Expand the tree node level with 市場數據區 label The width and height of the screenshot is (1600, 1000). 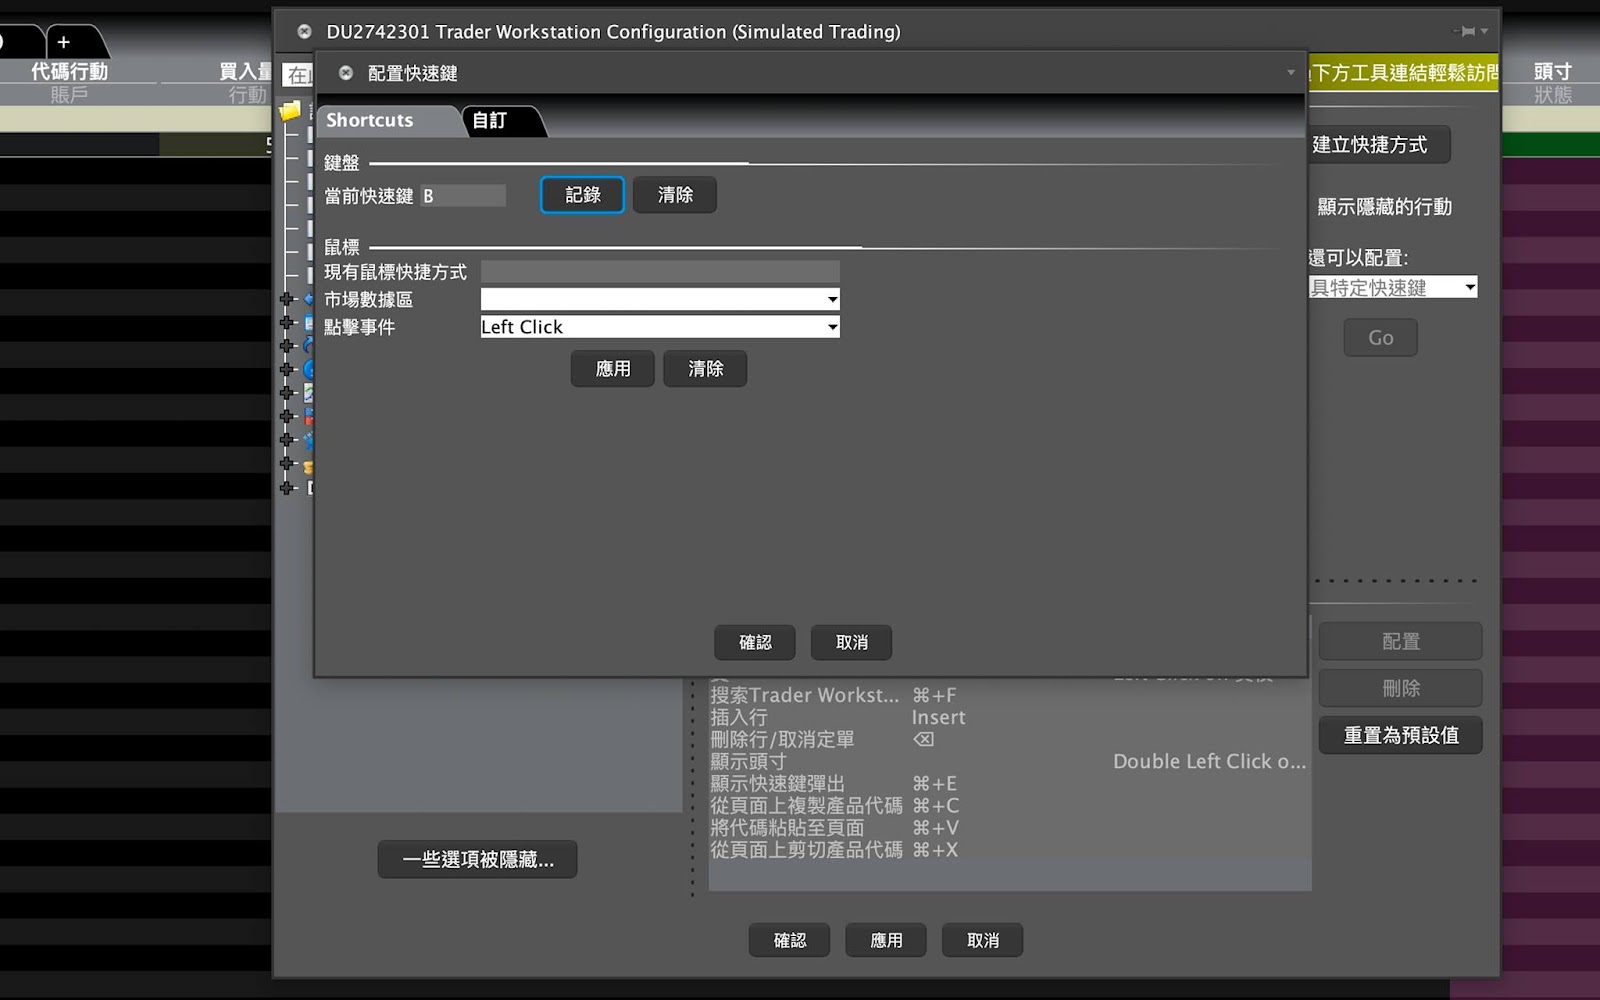coord(287,299)
